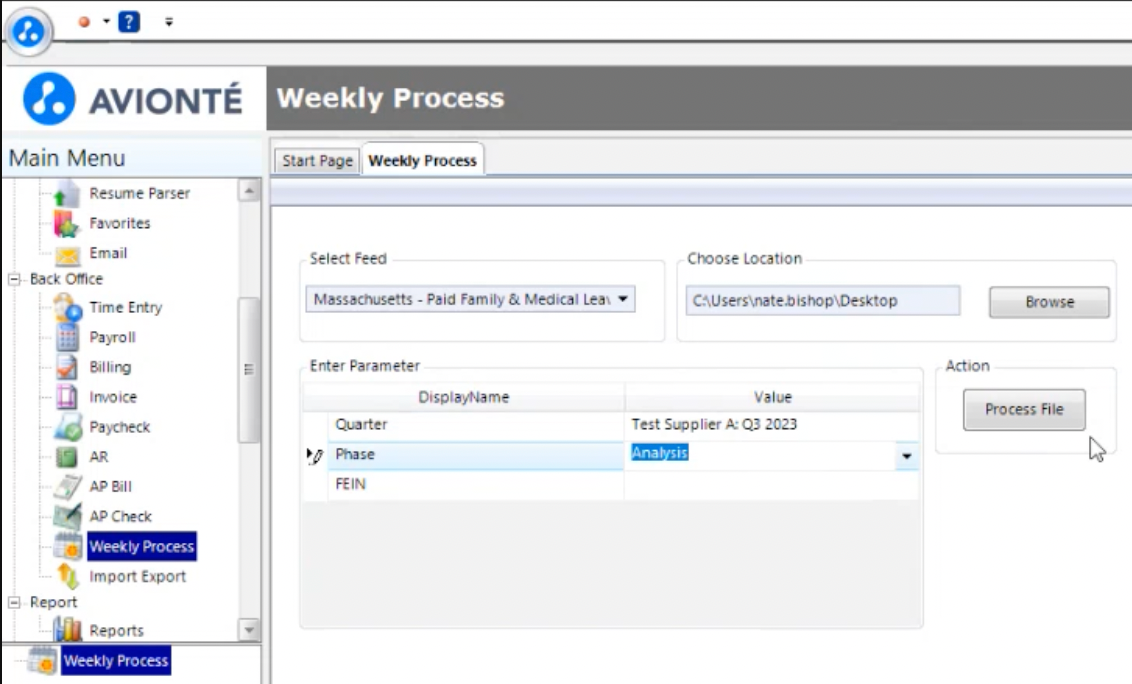This screenshot has height=684, width=1132.
Task: Select the Quarter parameter row name
Action: click(x=361, y=425)
